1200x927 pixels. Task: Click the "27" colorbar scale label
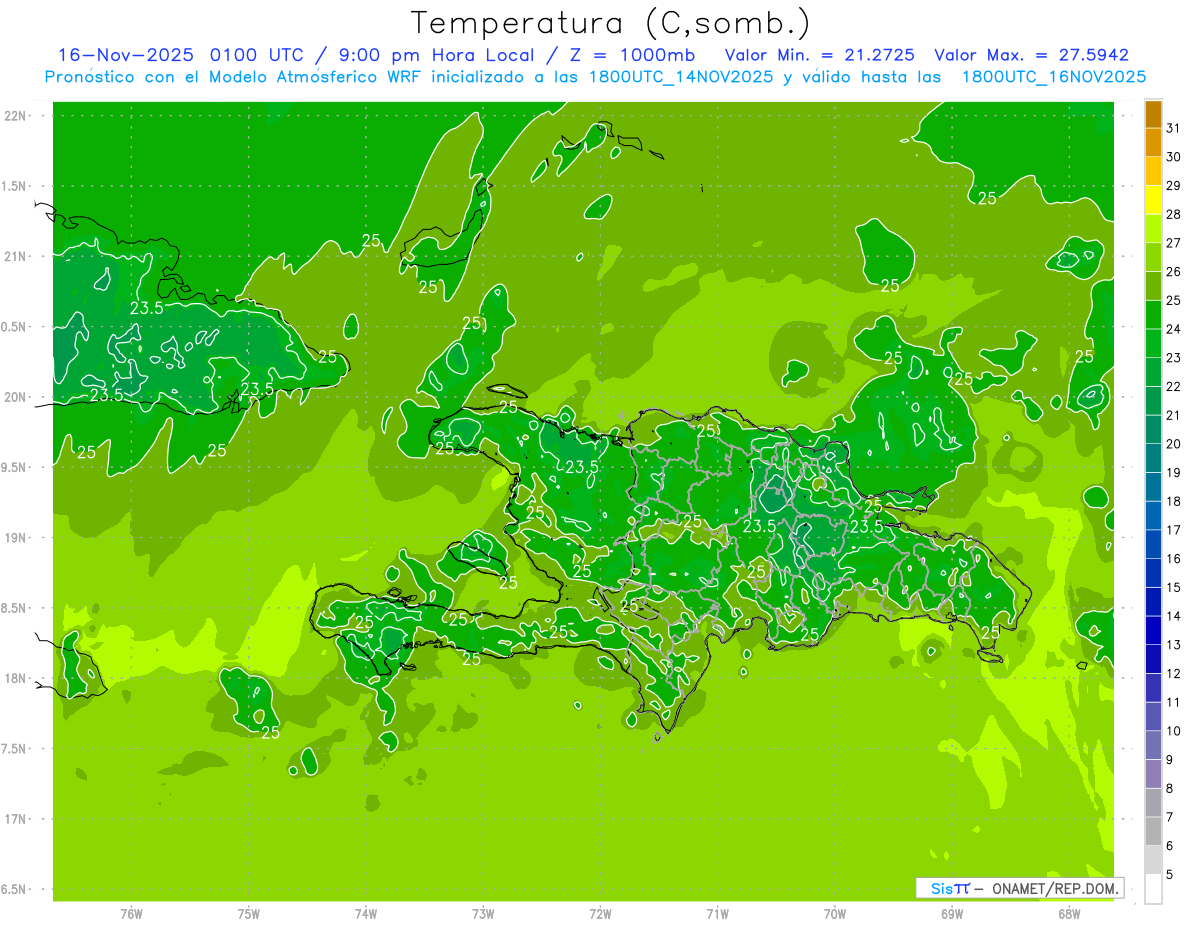(1174, 243)
